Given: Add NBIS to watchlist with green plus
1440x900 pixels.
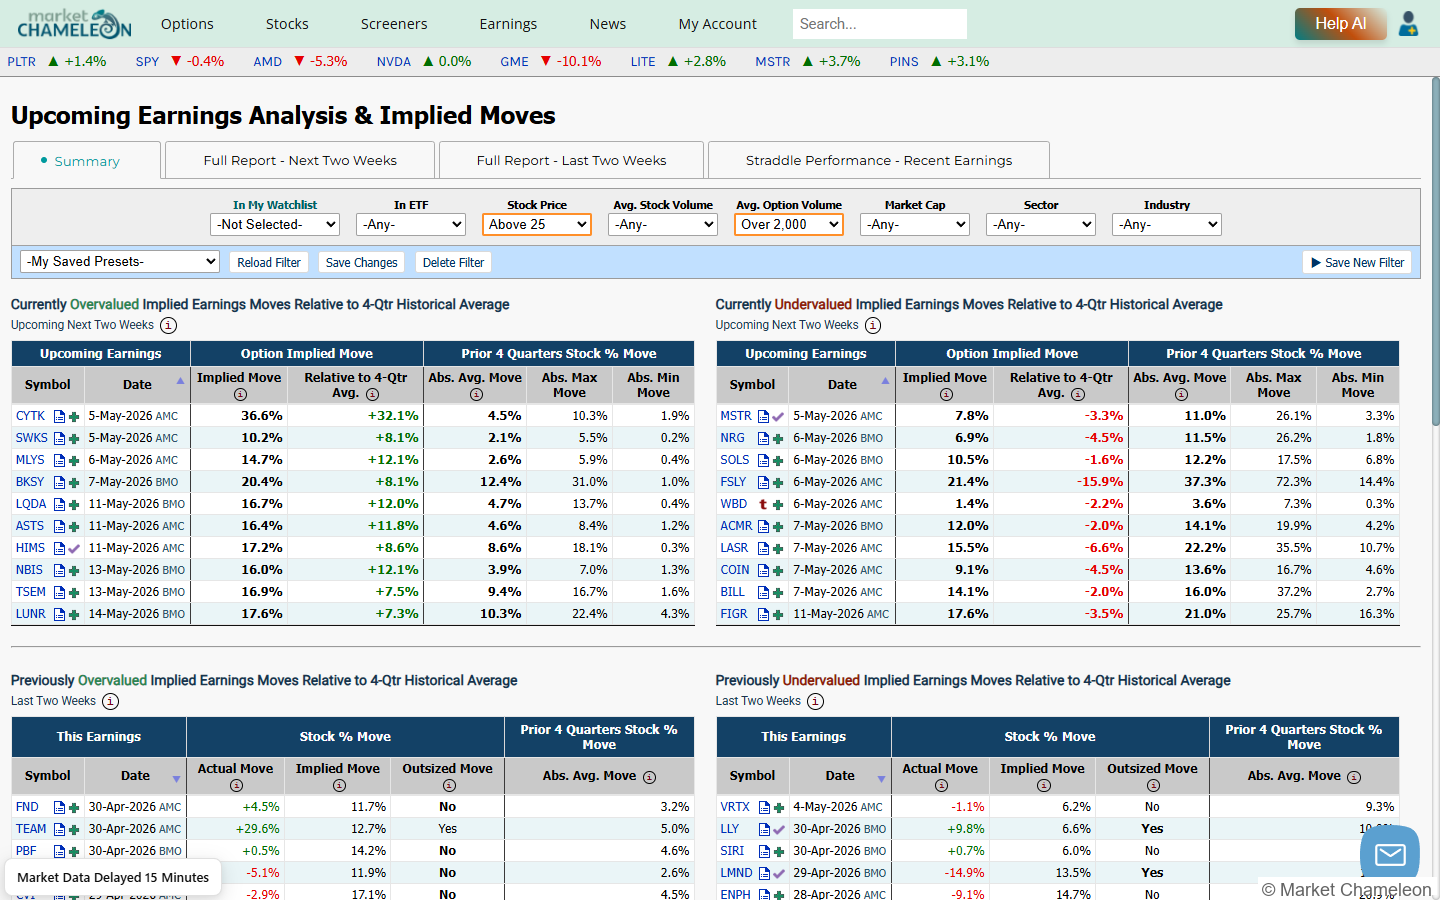Looking at the screenshot, I should pos(74,570).
